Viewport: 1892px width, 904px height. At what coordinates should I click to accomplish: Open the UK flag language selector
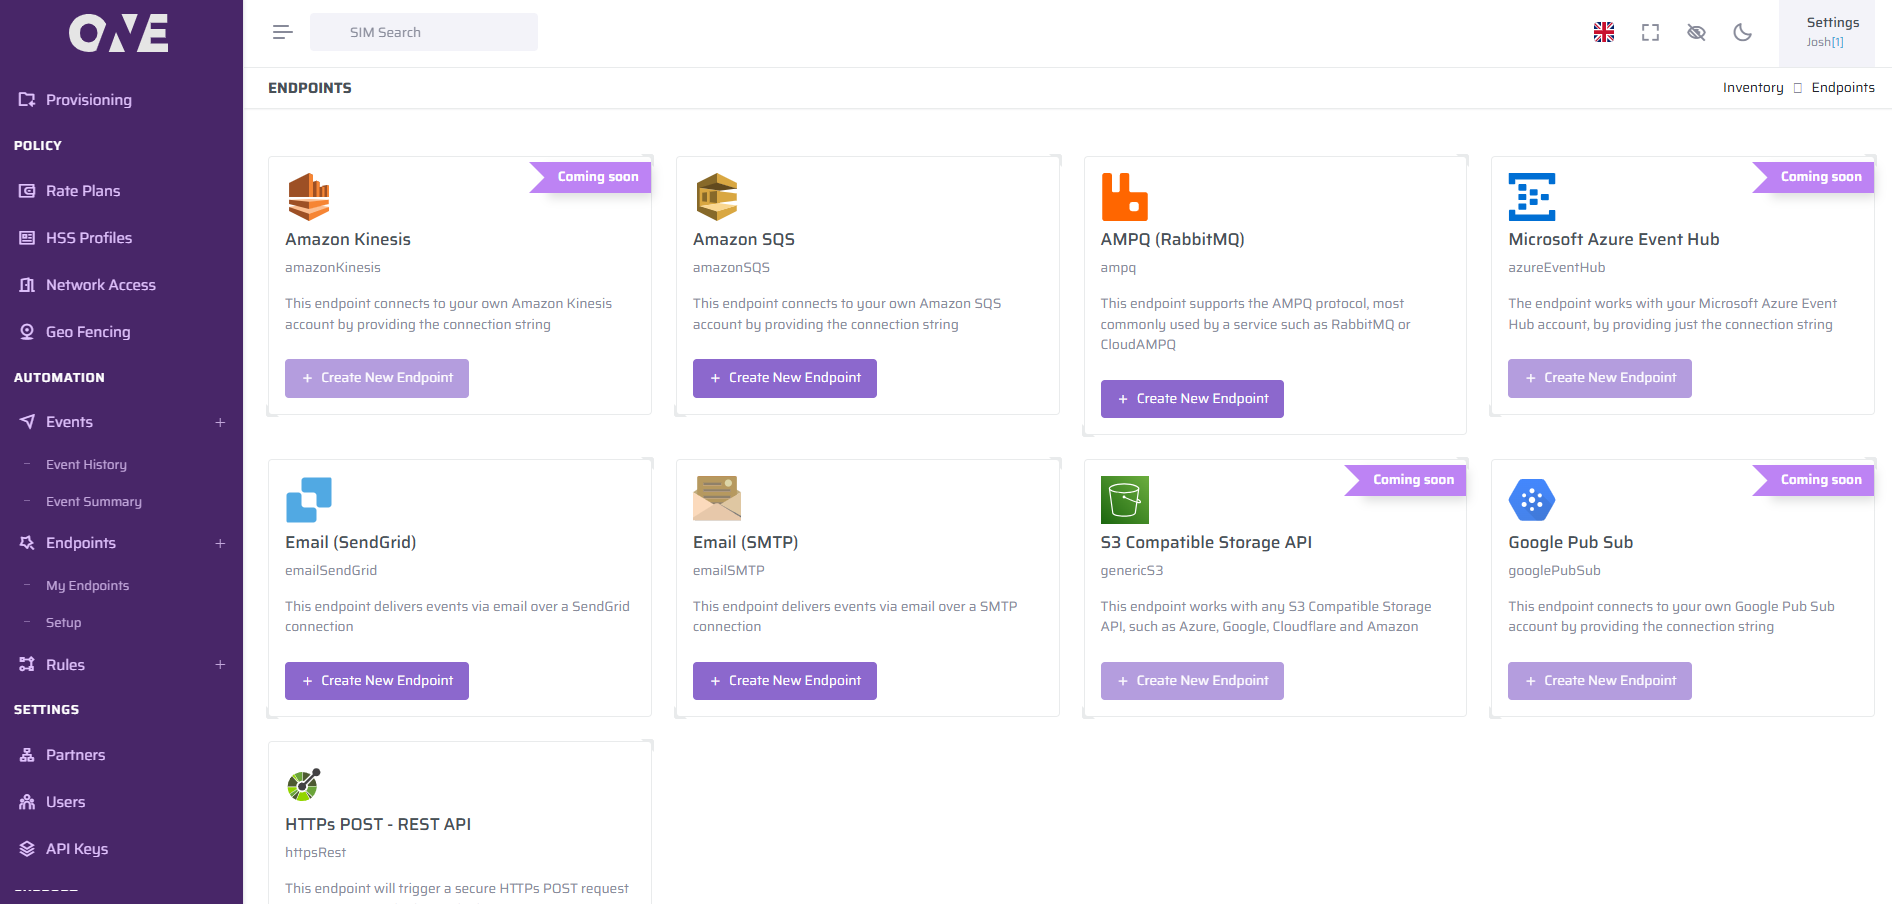(1604, 32)
